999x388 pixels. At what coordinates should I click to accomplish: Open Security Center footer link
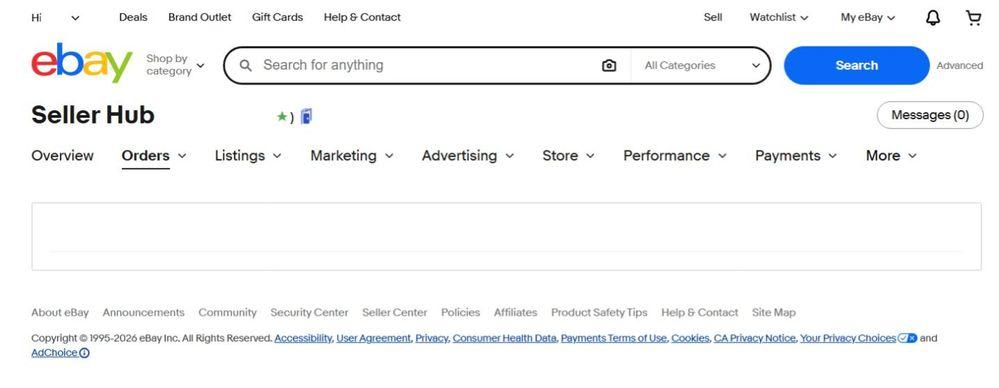click(x=309, y=313)
